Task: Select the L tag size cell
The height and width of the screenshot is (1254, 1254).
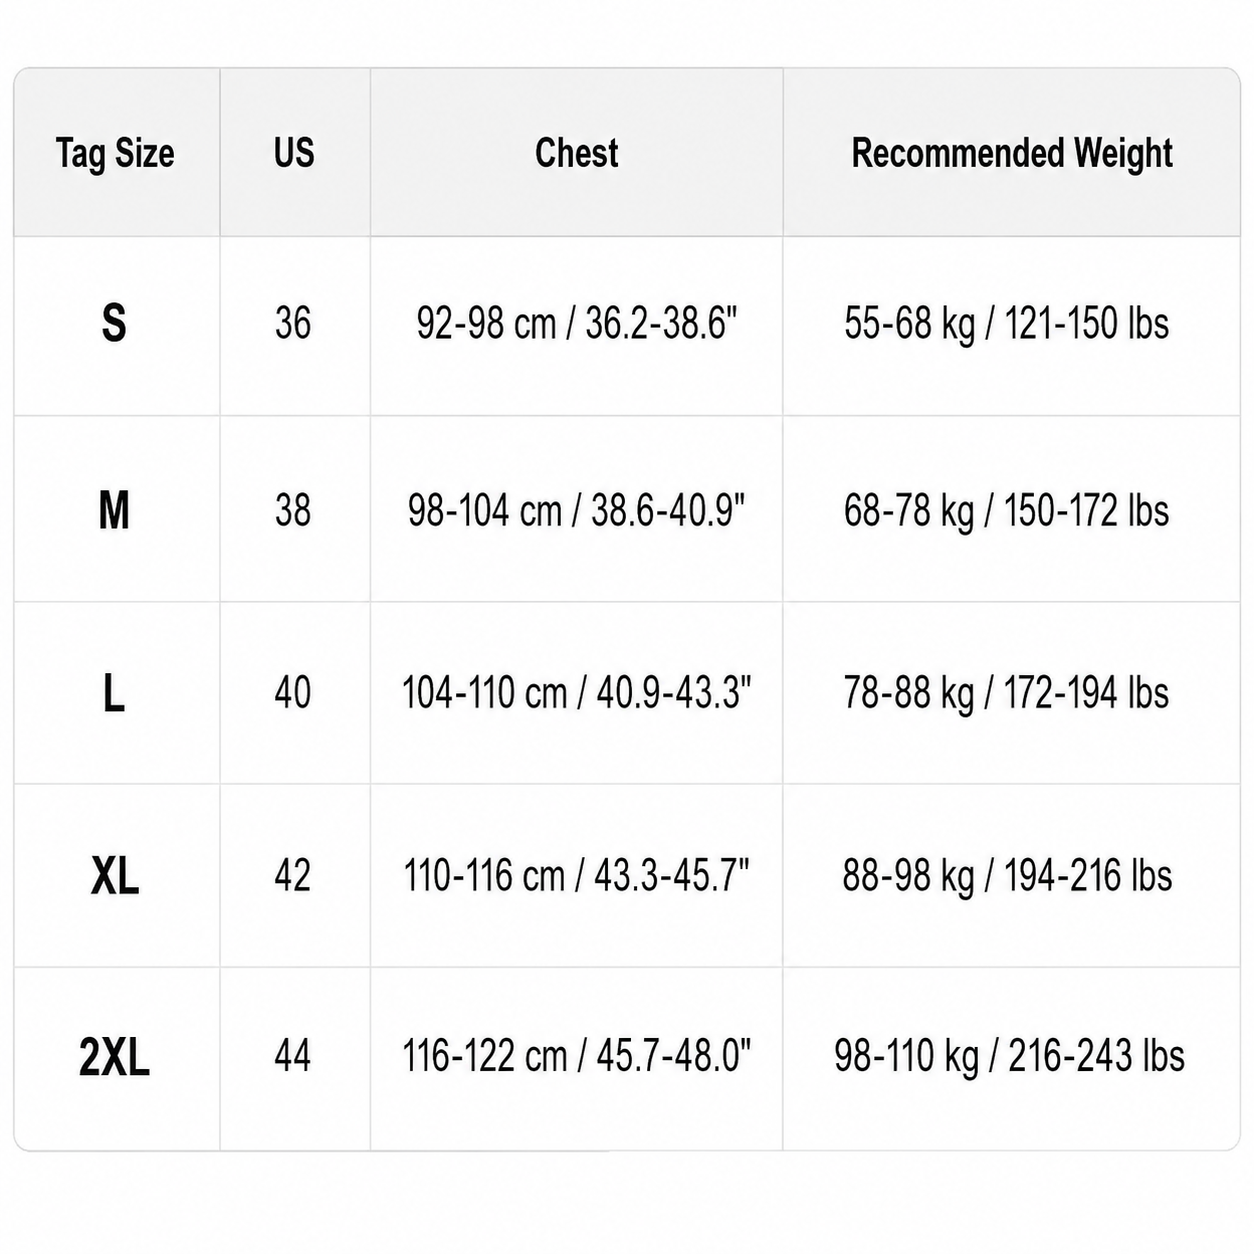Action: pos(114,693)
